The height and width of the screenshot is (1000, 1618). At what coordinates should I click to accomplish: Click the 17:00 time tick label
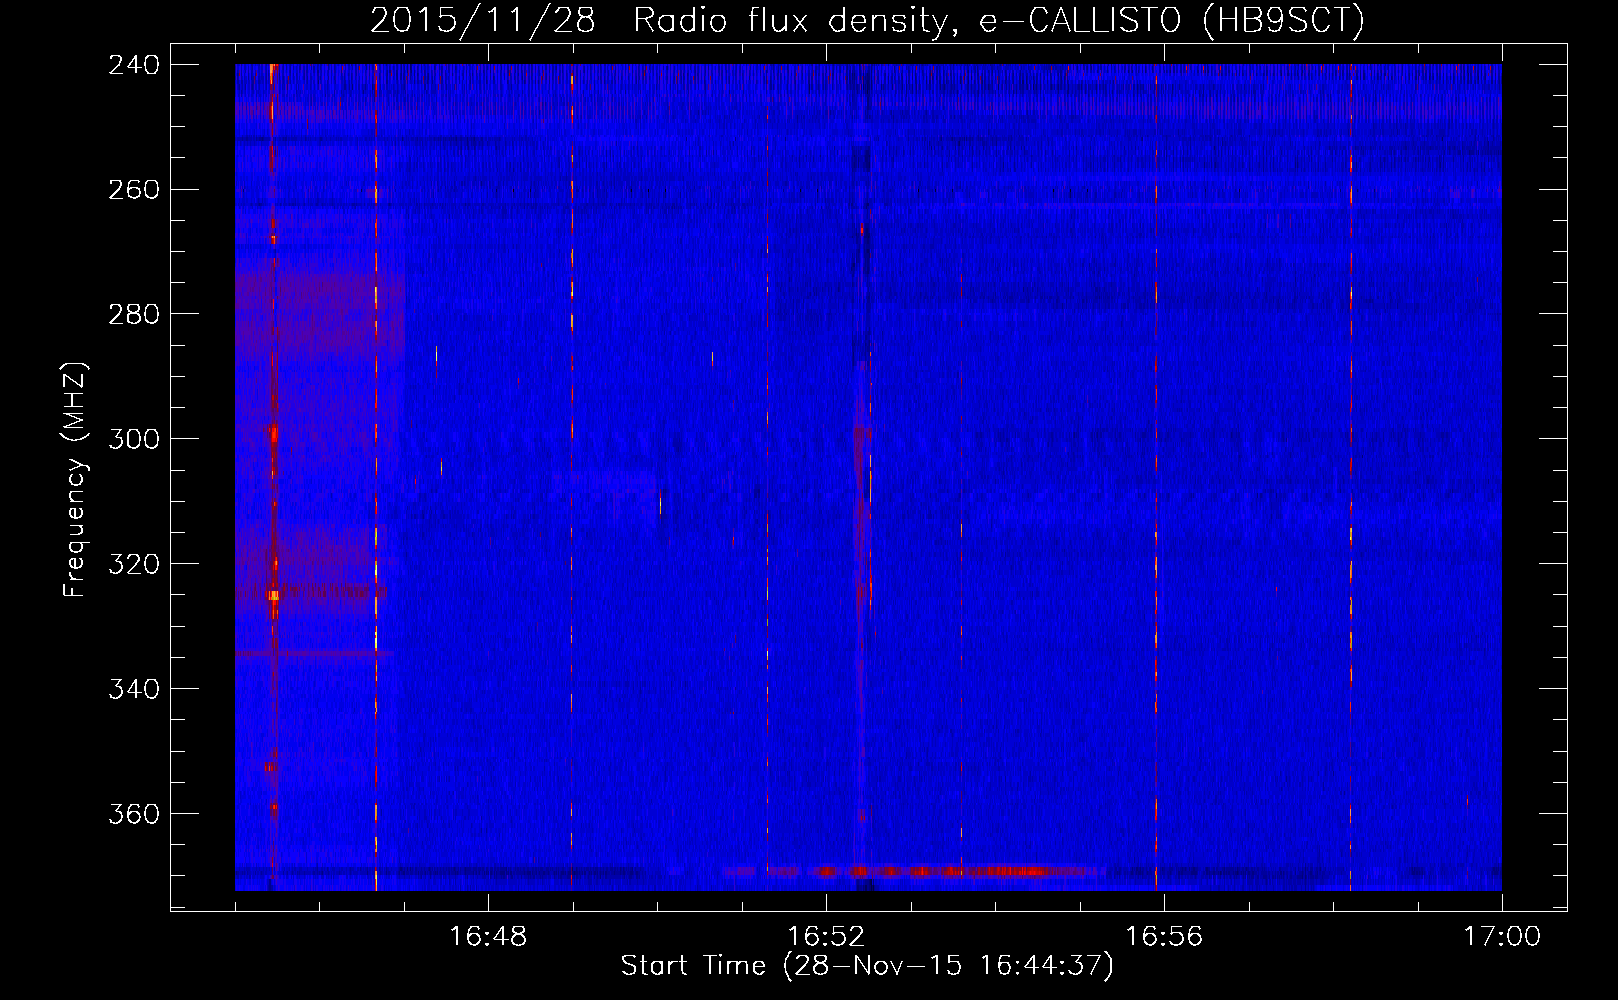(x=1502, y=937)
